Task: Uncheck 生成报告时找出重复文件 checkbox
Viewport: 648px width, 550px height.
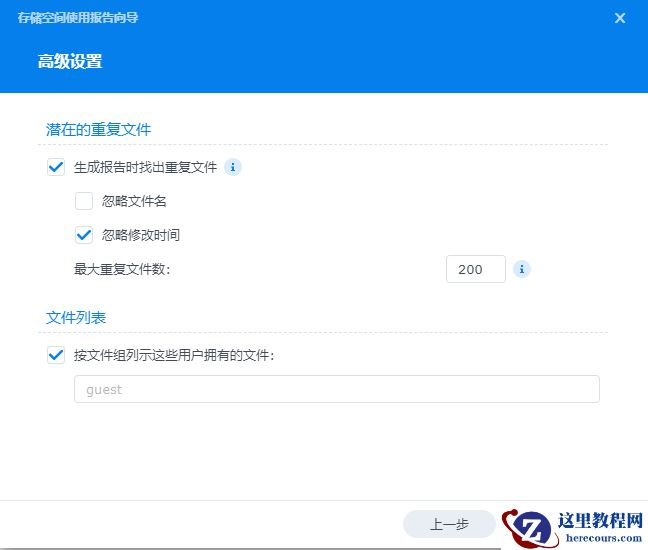Action: [56, 167]
